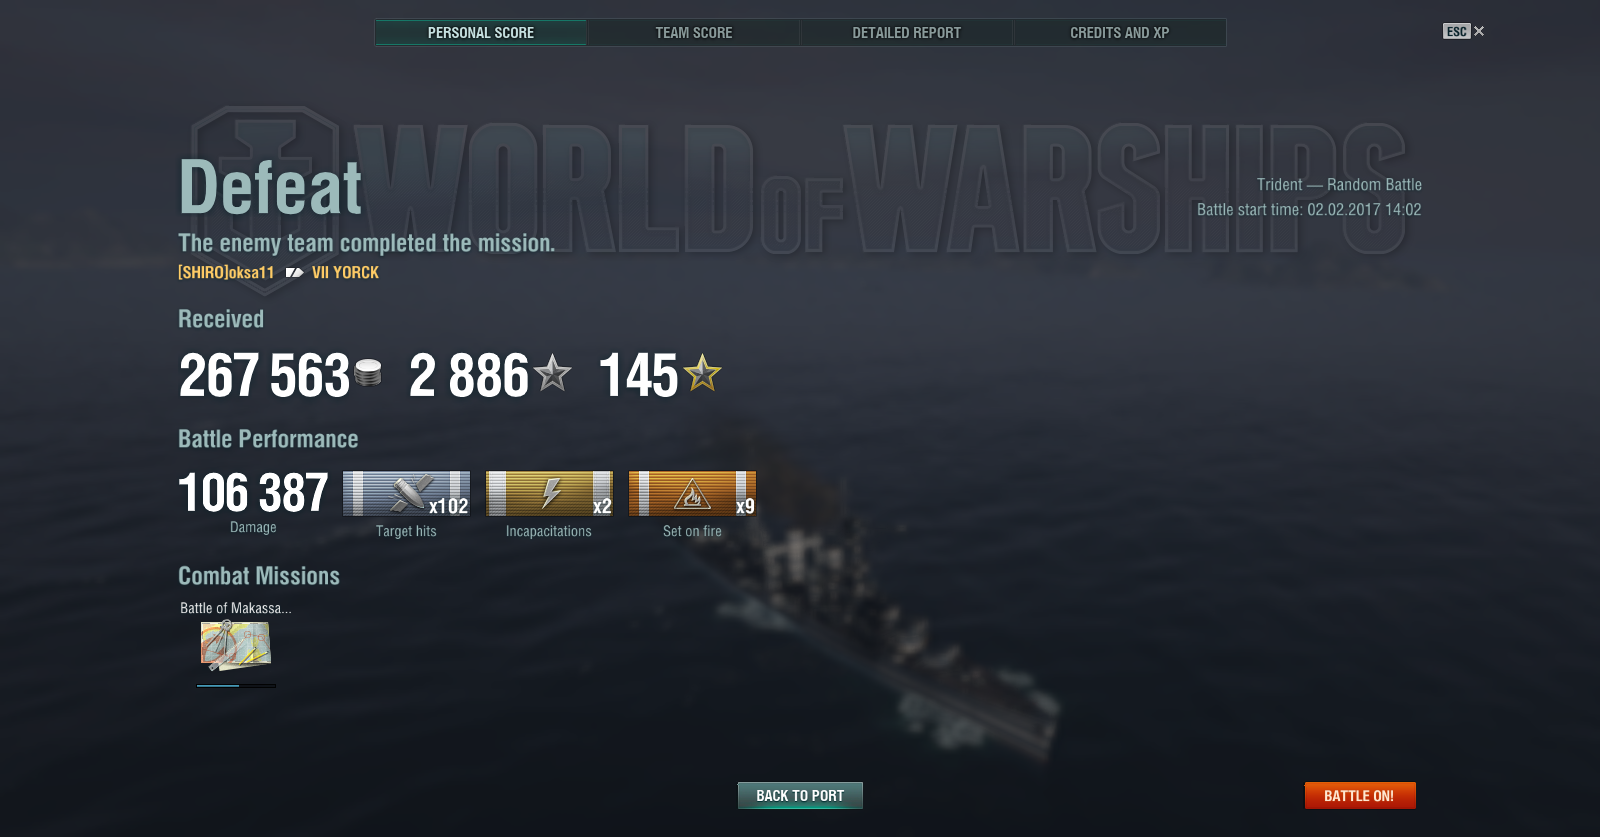The width and height of the screenshot is (1600, 837).
Task: Close the results screen with ESC X
Action: pyautogui.click(x=1464, y=31)
